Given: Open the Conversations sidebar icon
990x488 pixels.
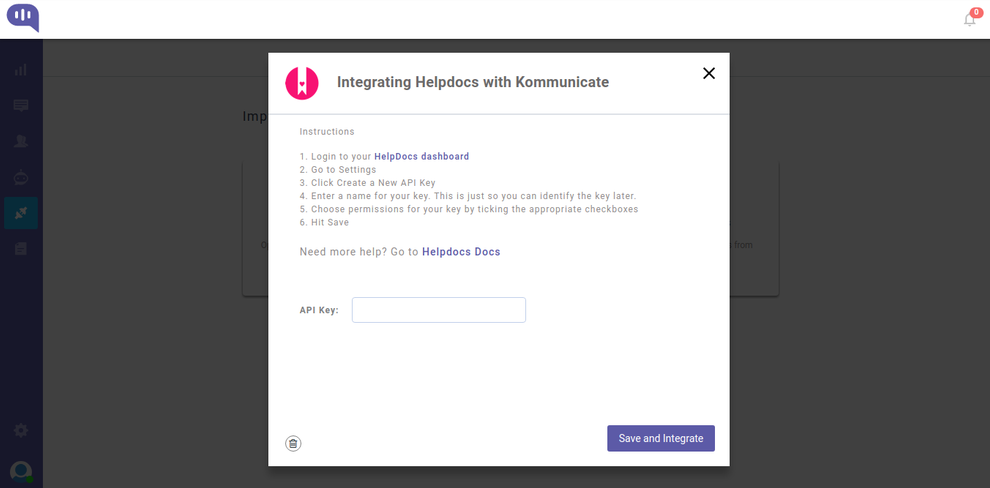Looking at the screenshot, I should [21, 105].
